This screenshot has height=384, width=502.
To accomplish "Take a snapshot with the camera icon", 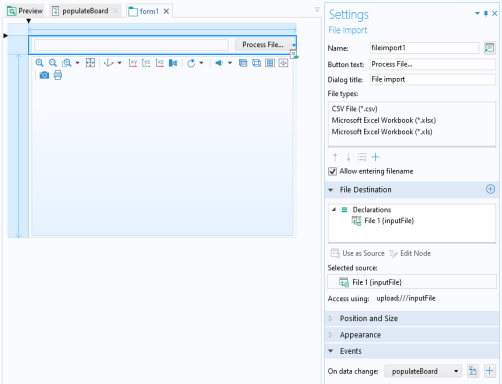I will [x=44, y=75].
